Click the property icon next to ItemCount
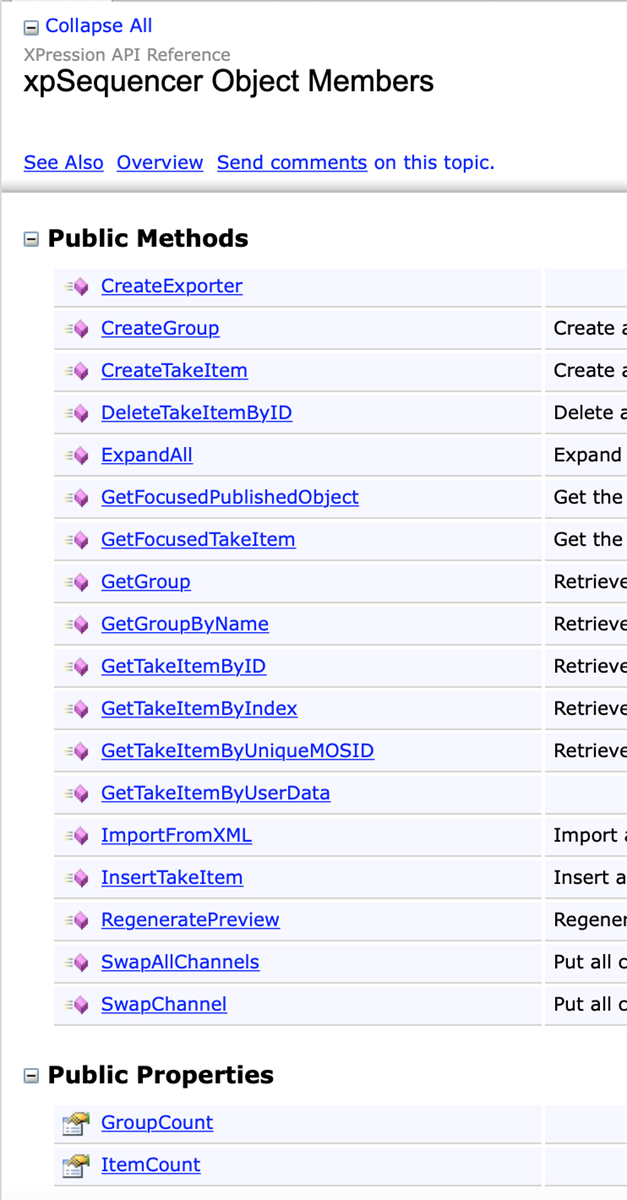 pos(76,1166)
